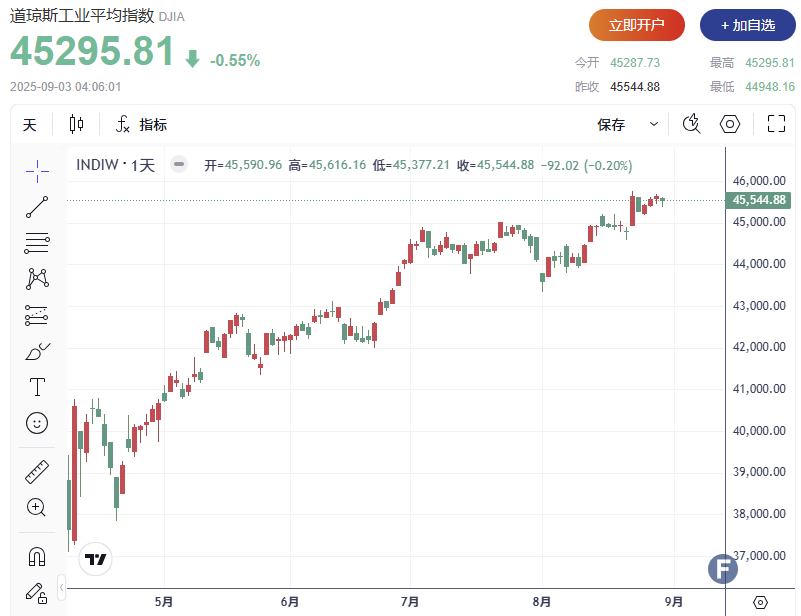Screen dimensions: 801x616
Task: Open the emoji sticker tool
Action: tap(37, 423)
